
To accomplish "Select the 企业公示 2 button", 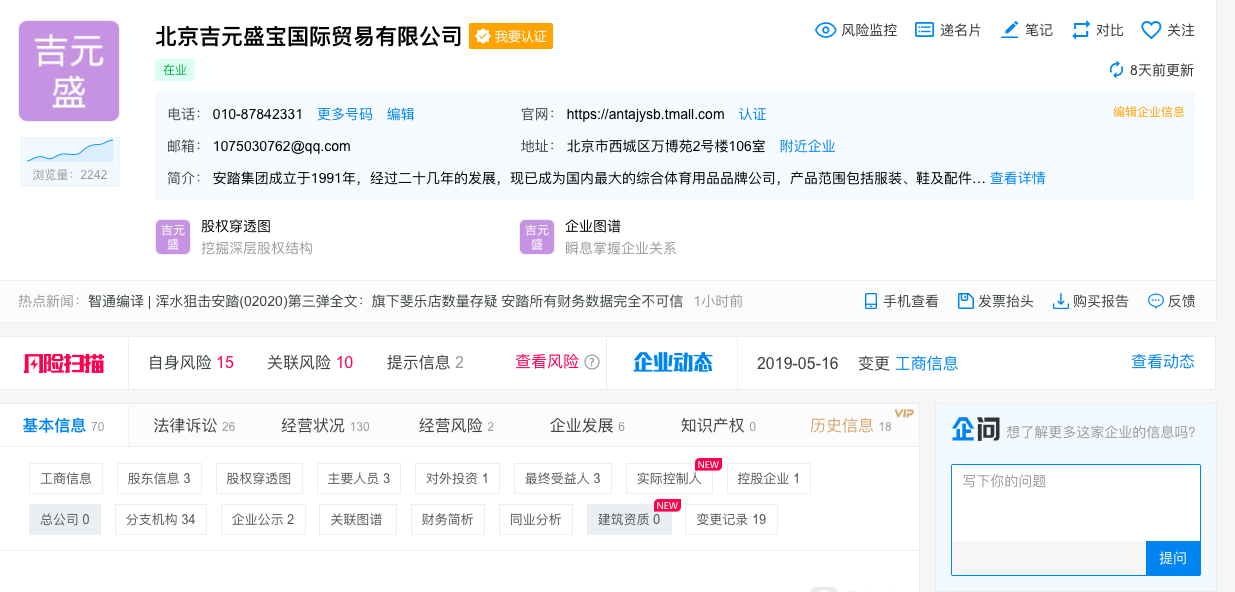I will pos(263,520).
